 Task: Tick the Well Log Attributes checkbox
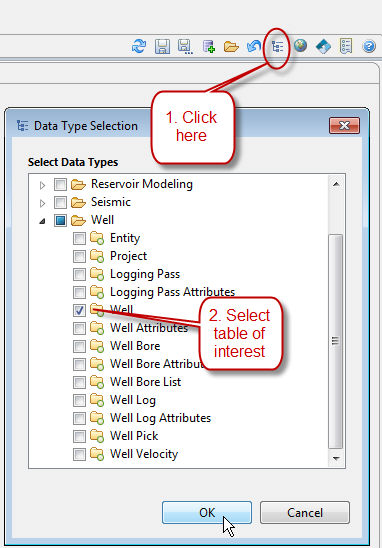pos(79,418)
